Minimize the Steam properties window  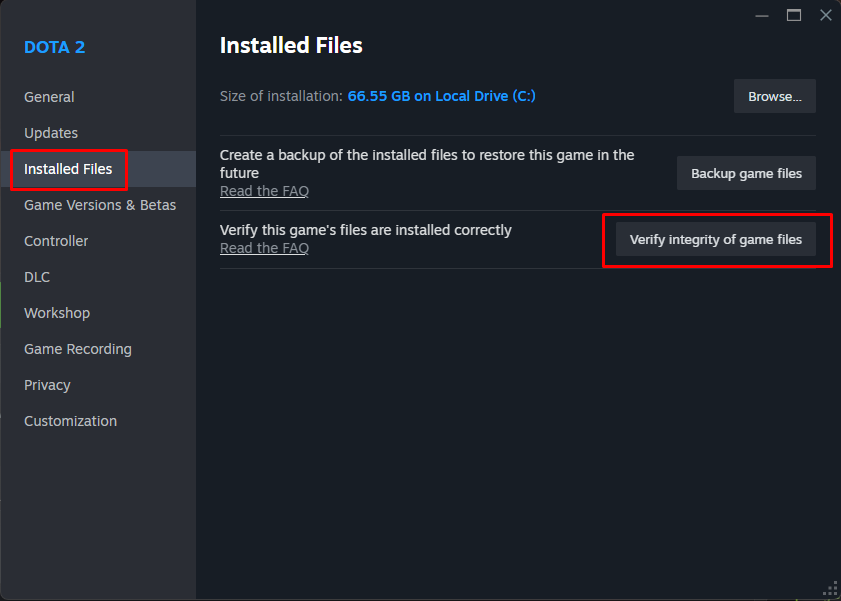coord(761,15)
